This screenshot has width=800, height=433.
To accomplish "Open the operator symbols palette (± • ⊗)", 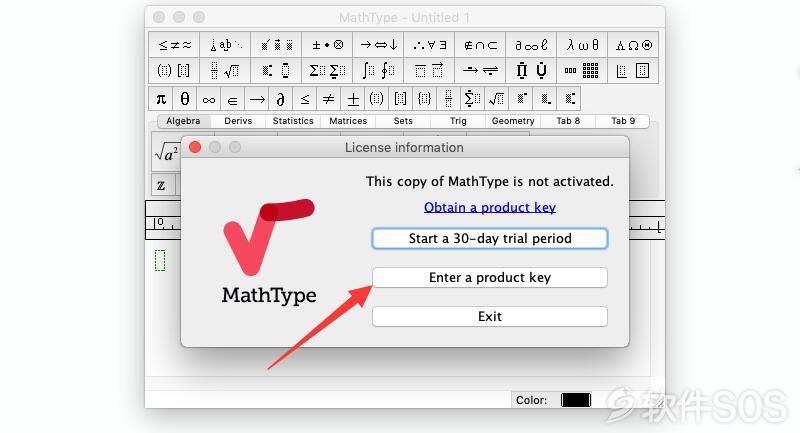I will pyautogui.click(x=327, y=45).
